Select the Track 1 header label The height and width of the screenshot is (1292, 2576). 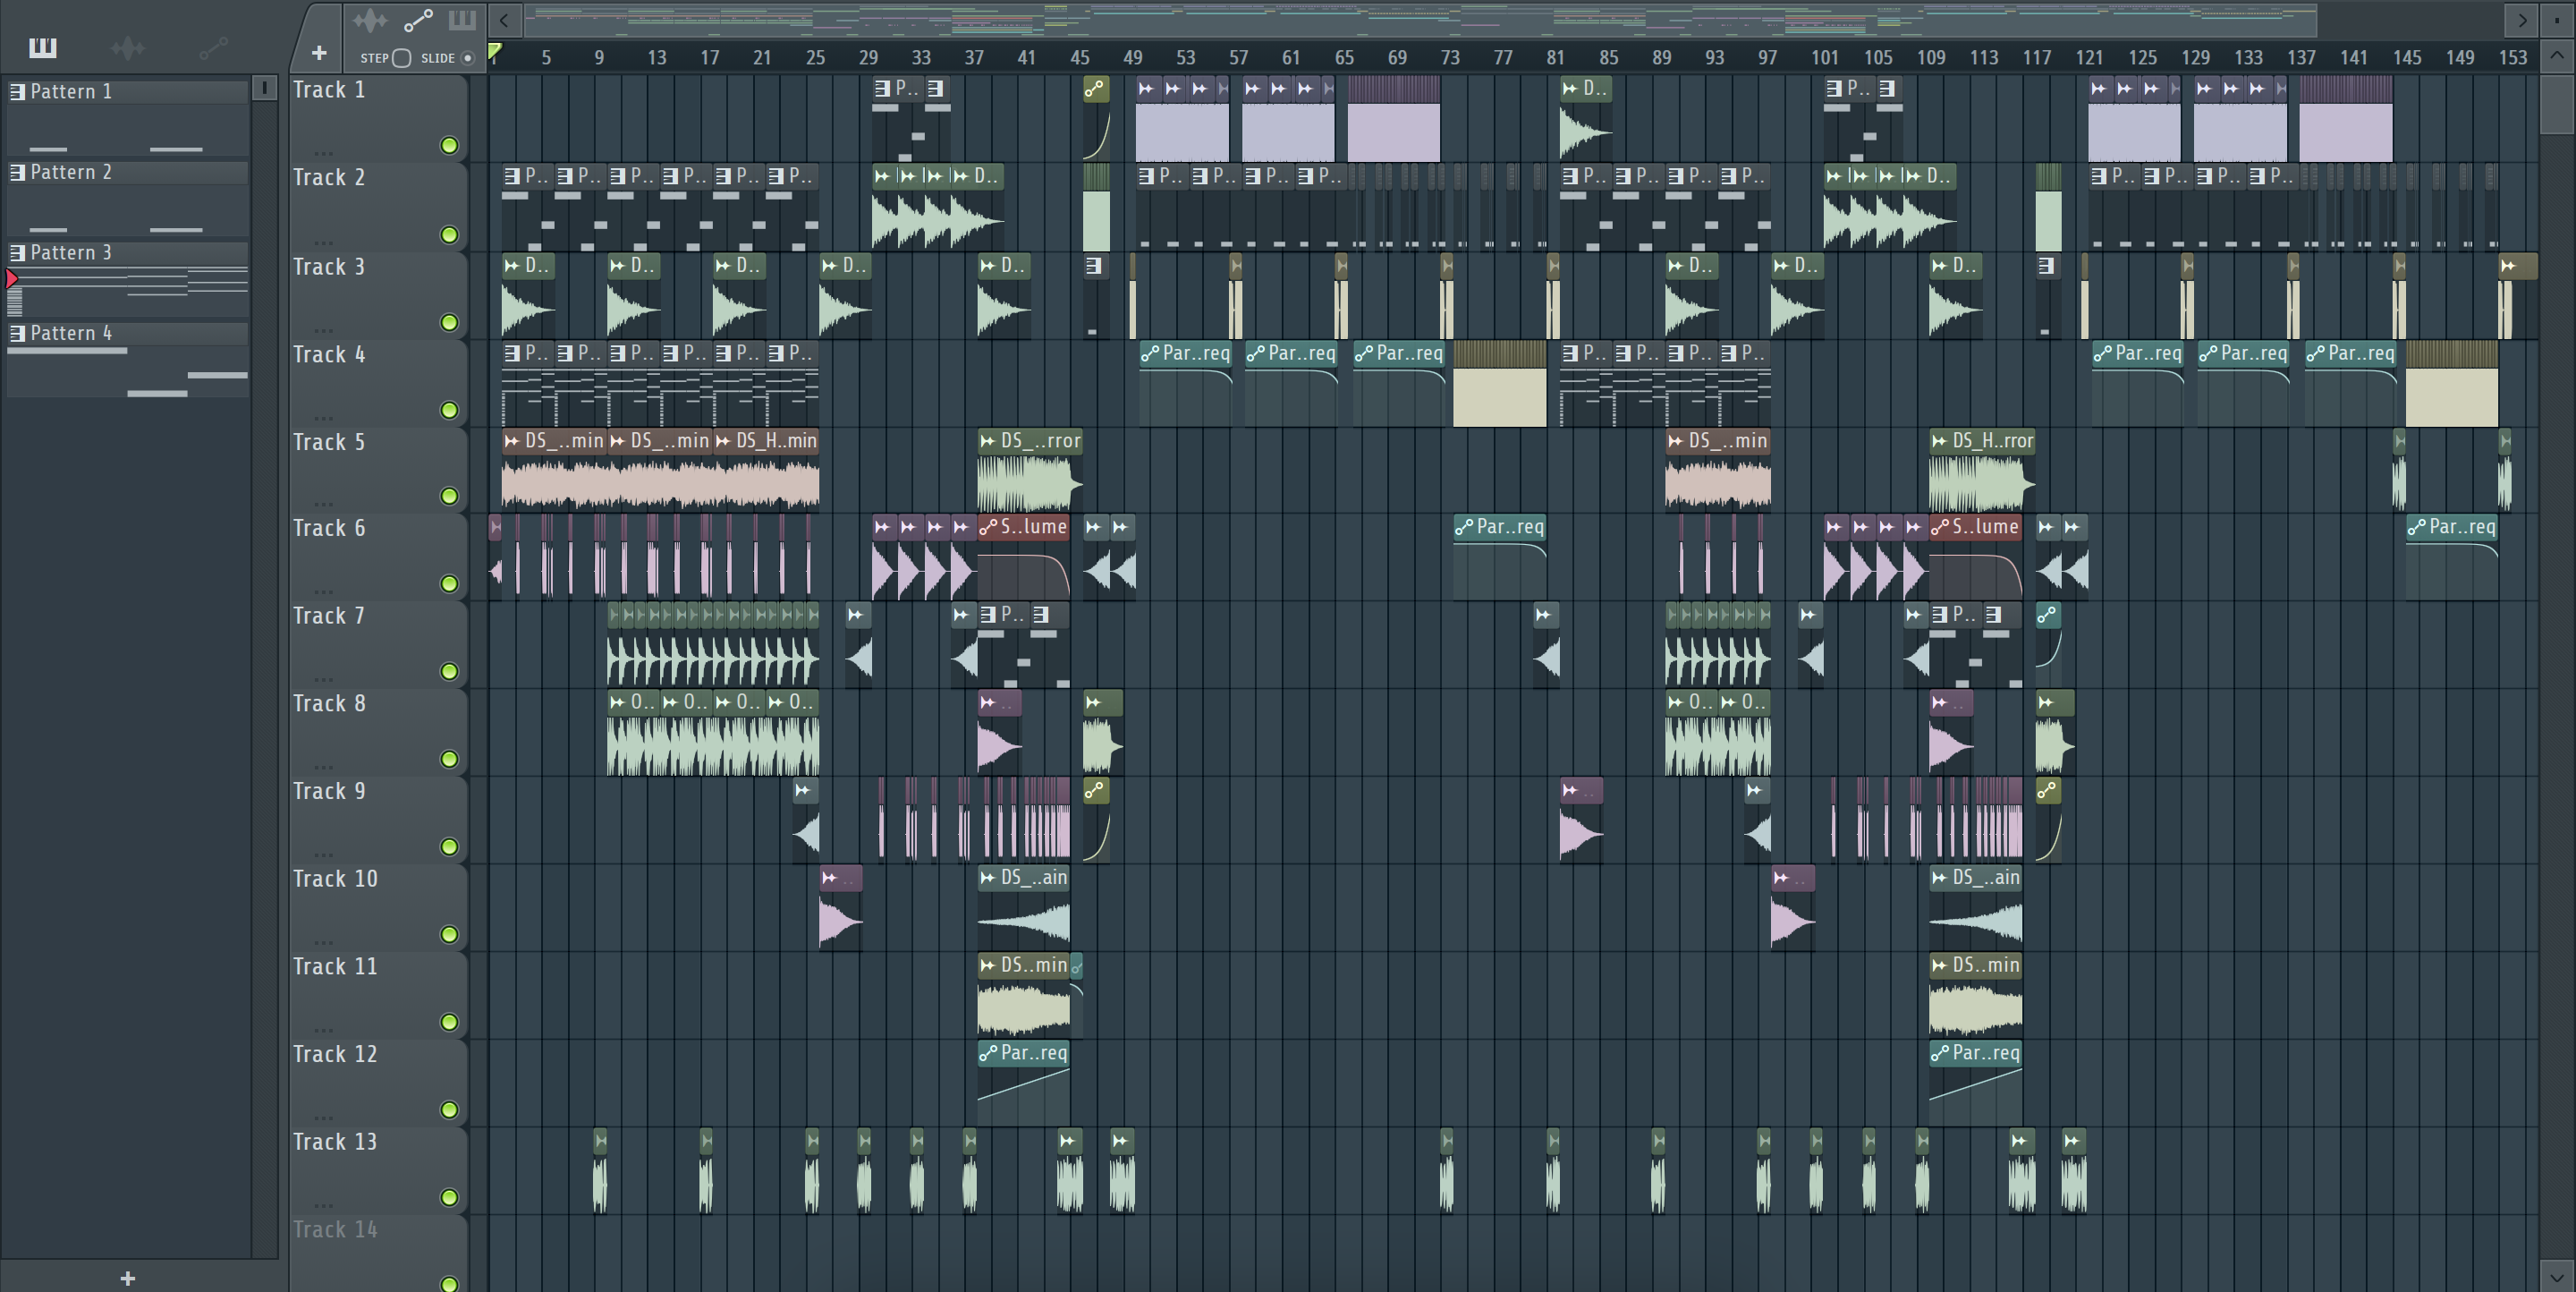pos(329,90)
